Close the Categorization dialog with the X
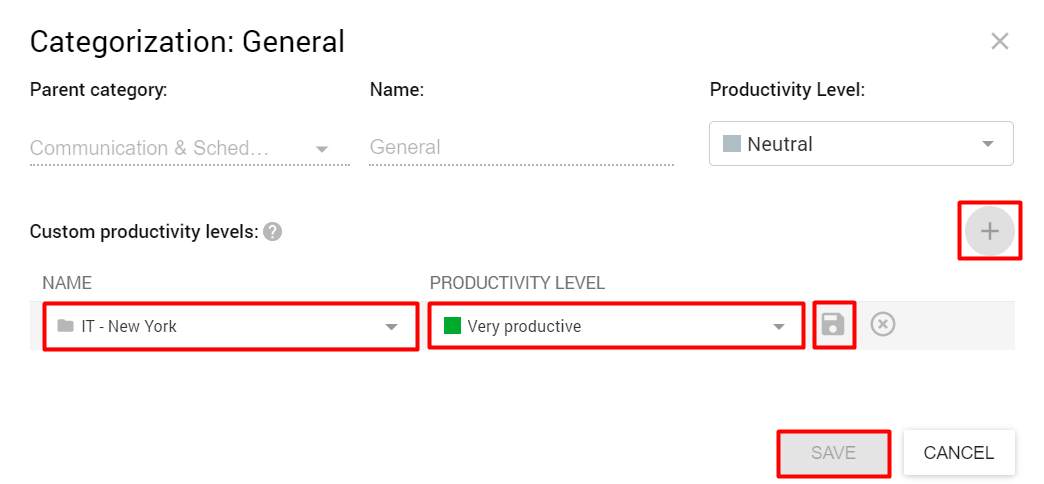This screenshot has width=1044, height=484. pyautogui.click(x=999, y=41)
